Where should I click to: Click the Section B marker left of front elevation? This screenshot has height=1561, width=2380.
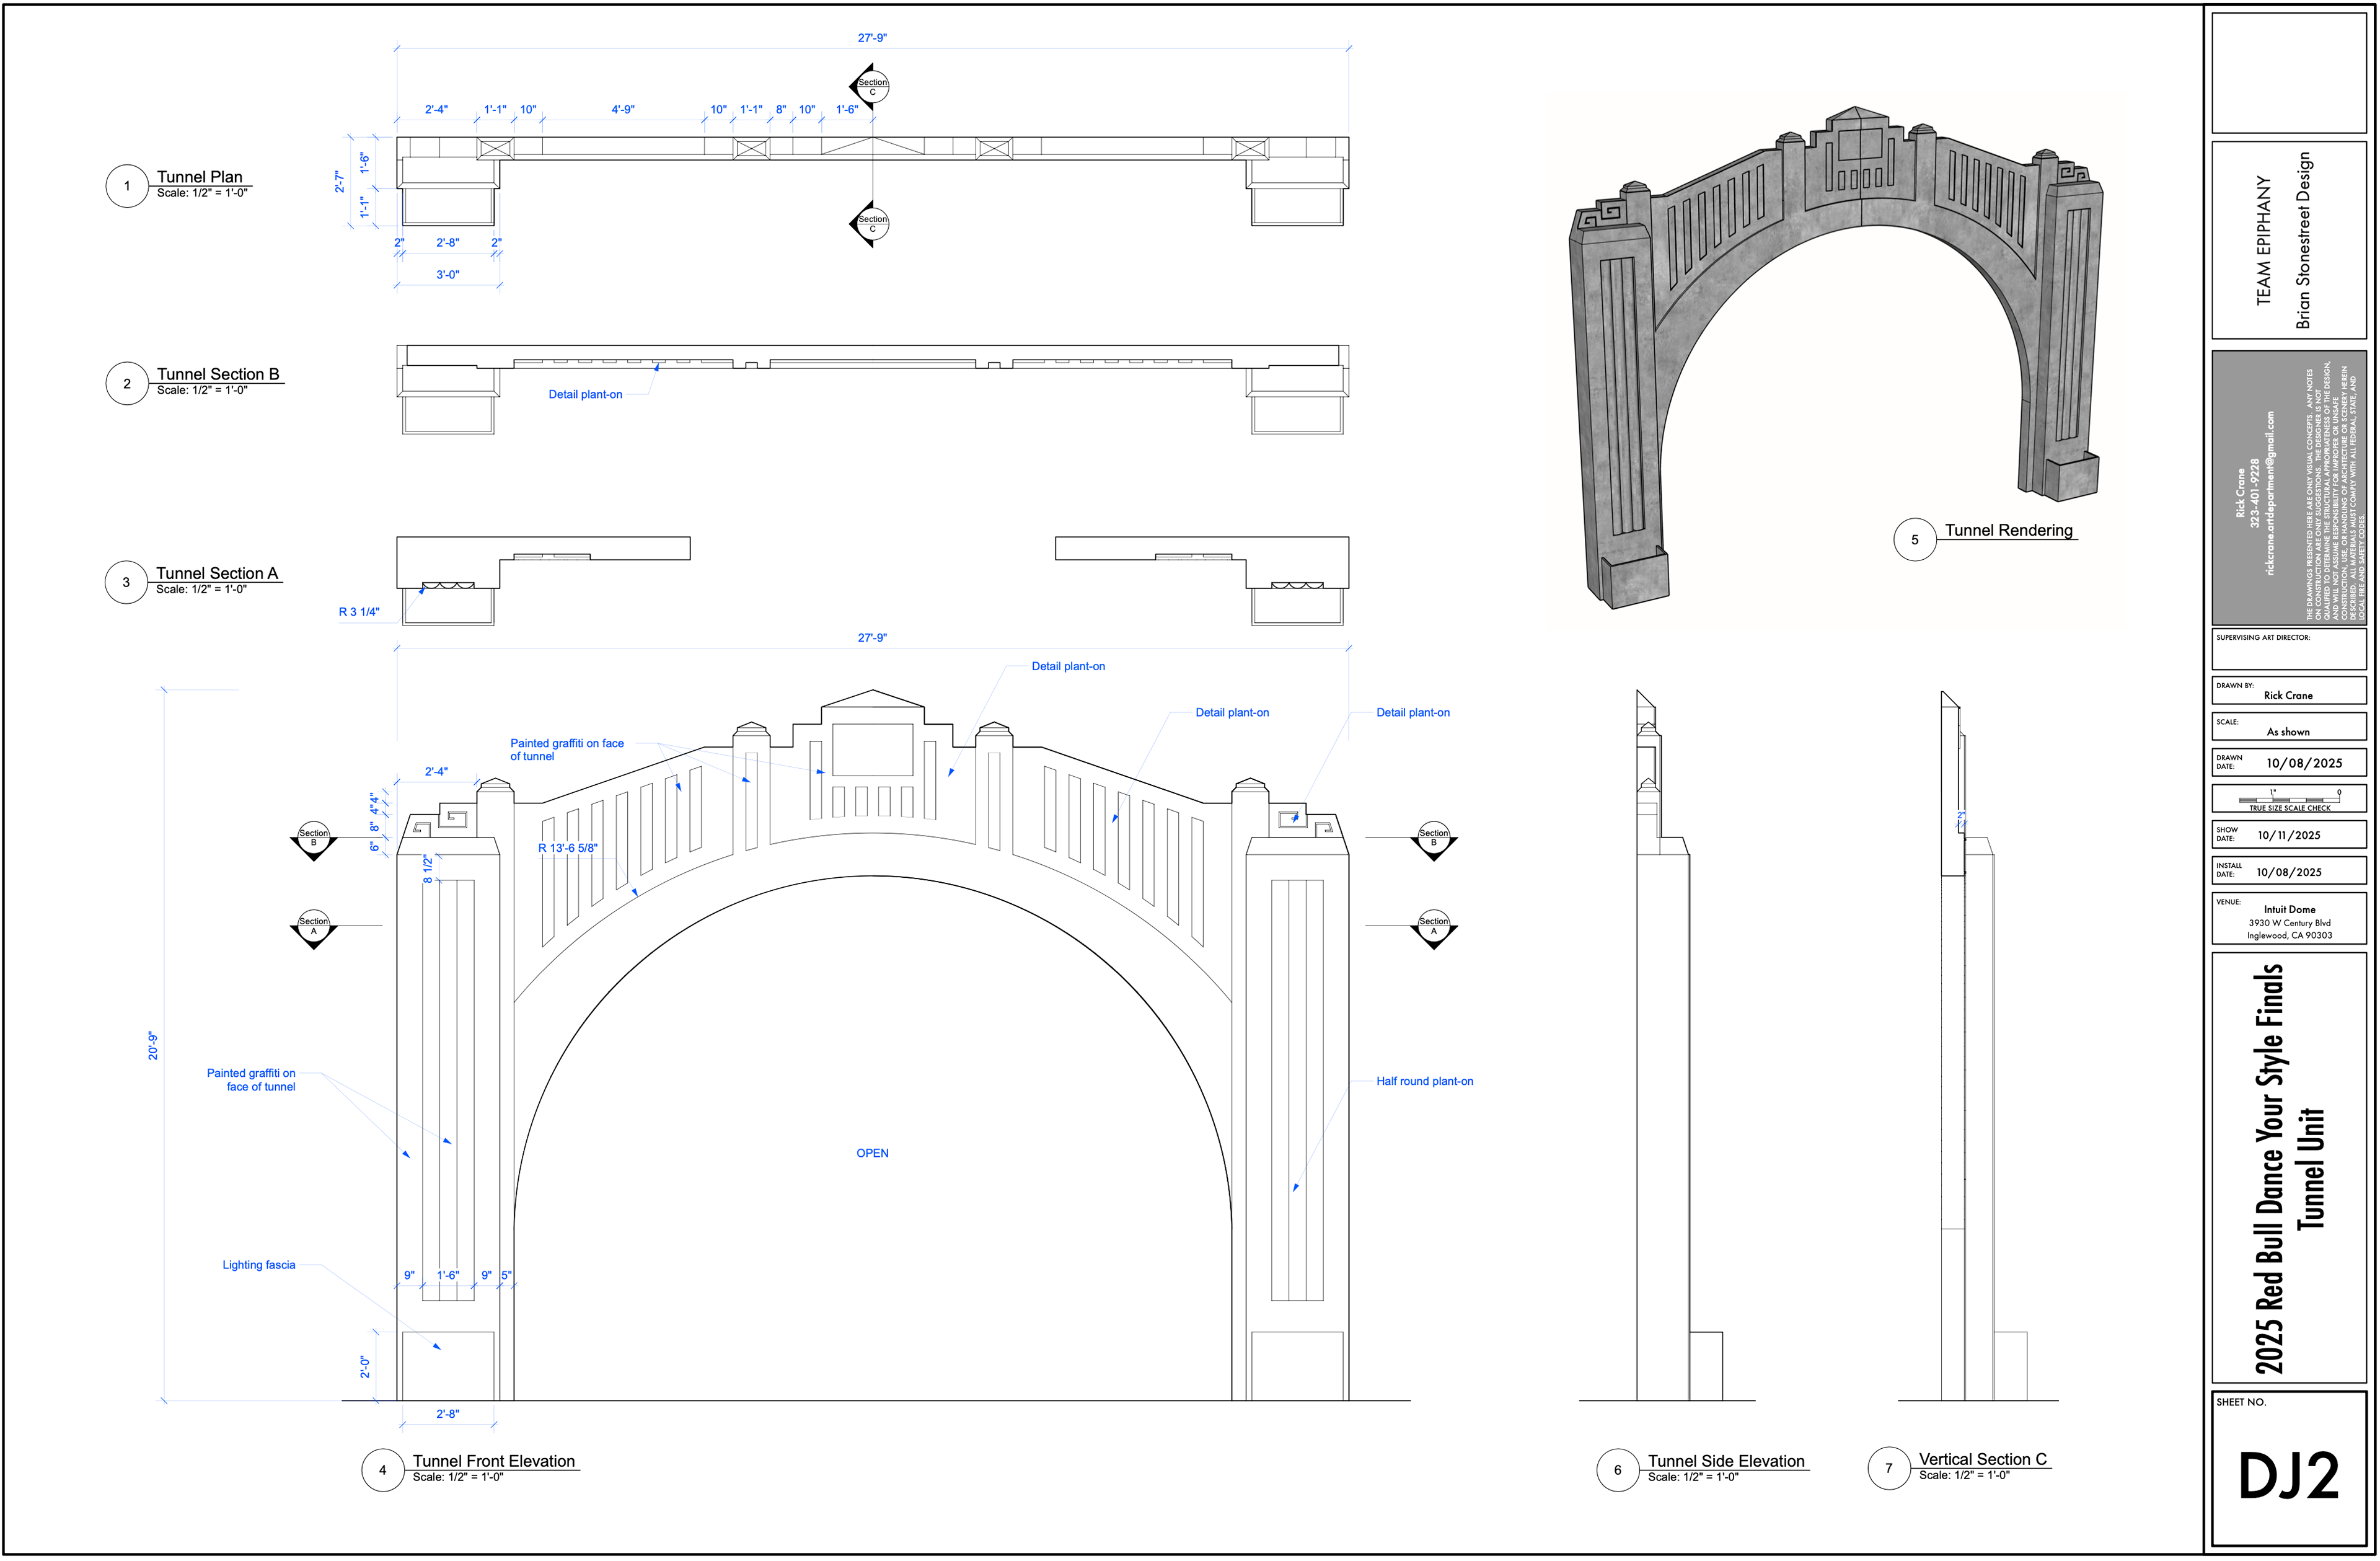click(x=314, y=837)
